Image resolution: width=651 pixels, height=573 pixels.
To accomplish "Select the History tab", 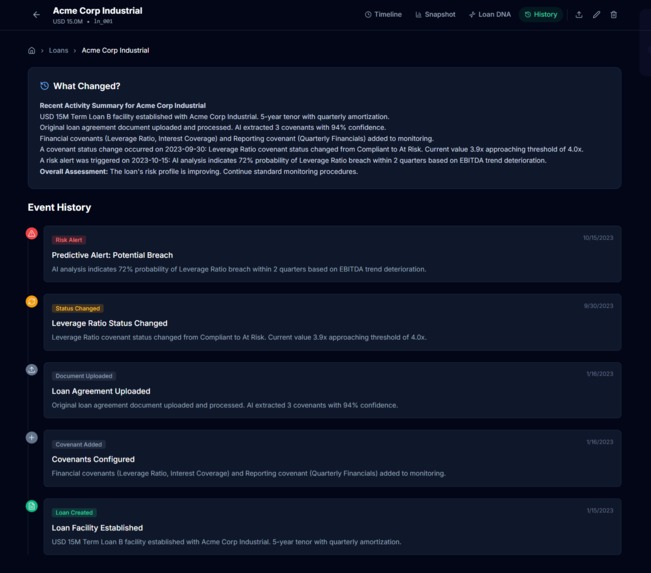I will [541, 15].
